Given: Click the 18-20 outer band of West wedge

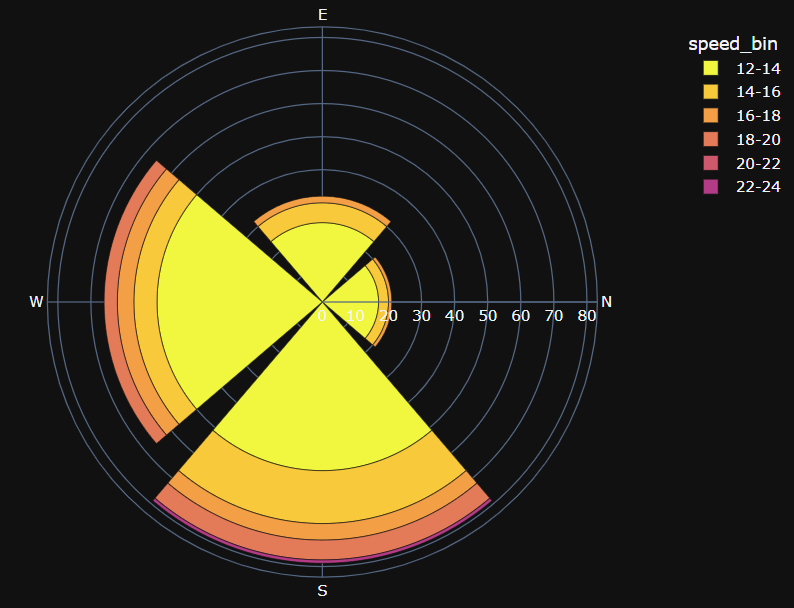Looking at the screenshot, I should click(x=111, y=302).
